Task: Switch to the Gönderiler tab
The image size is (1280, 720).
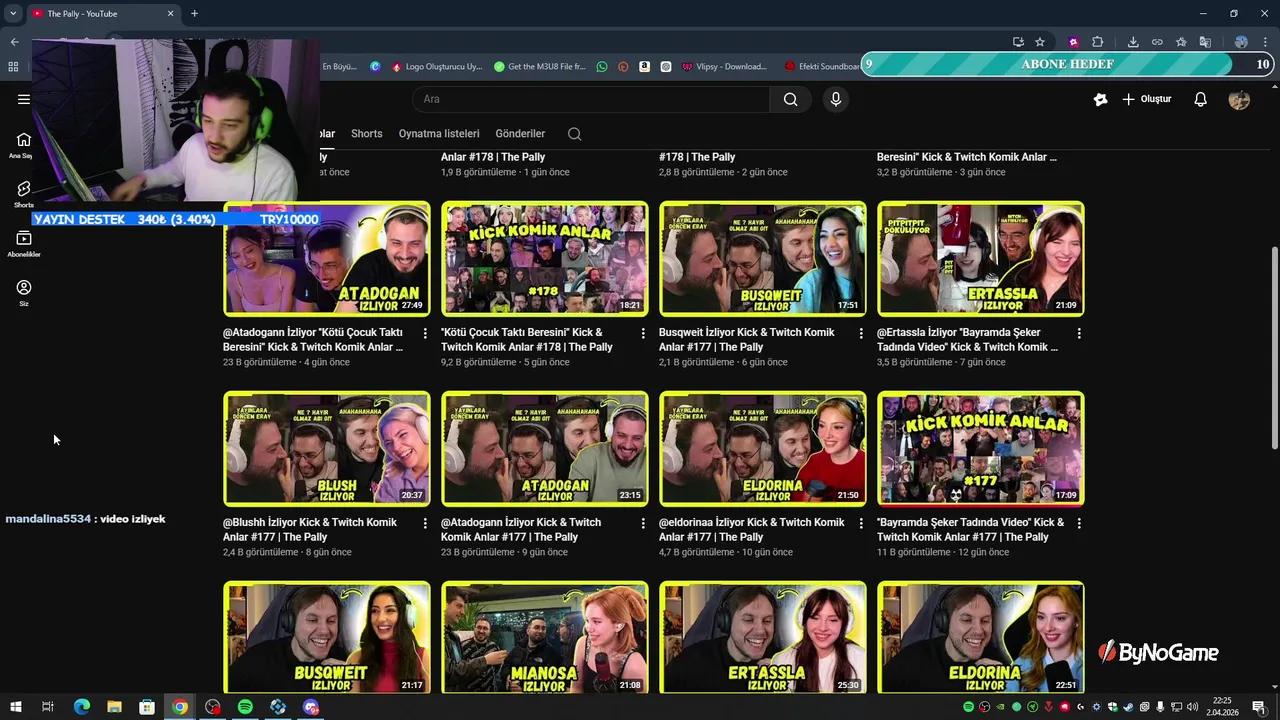Action: [x=520, y=134]
